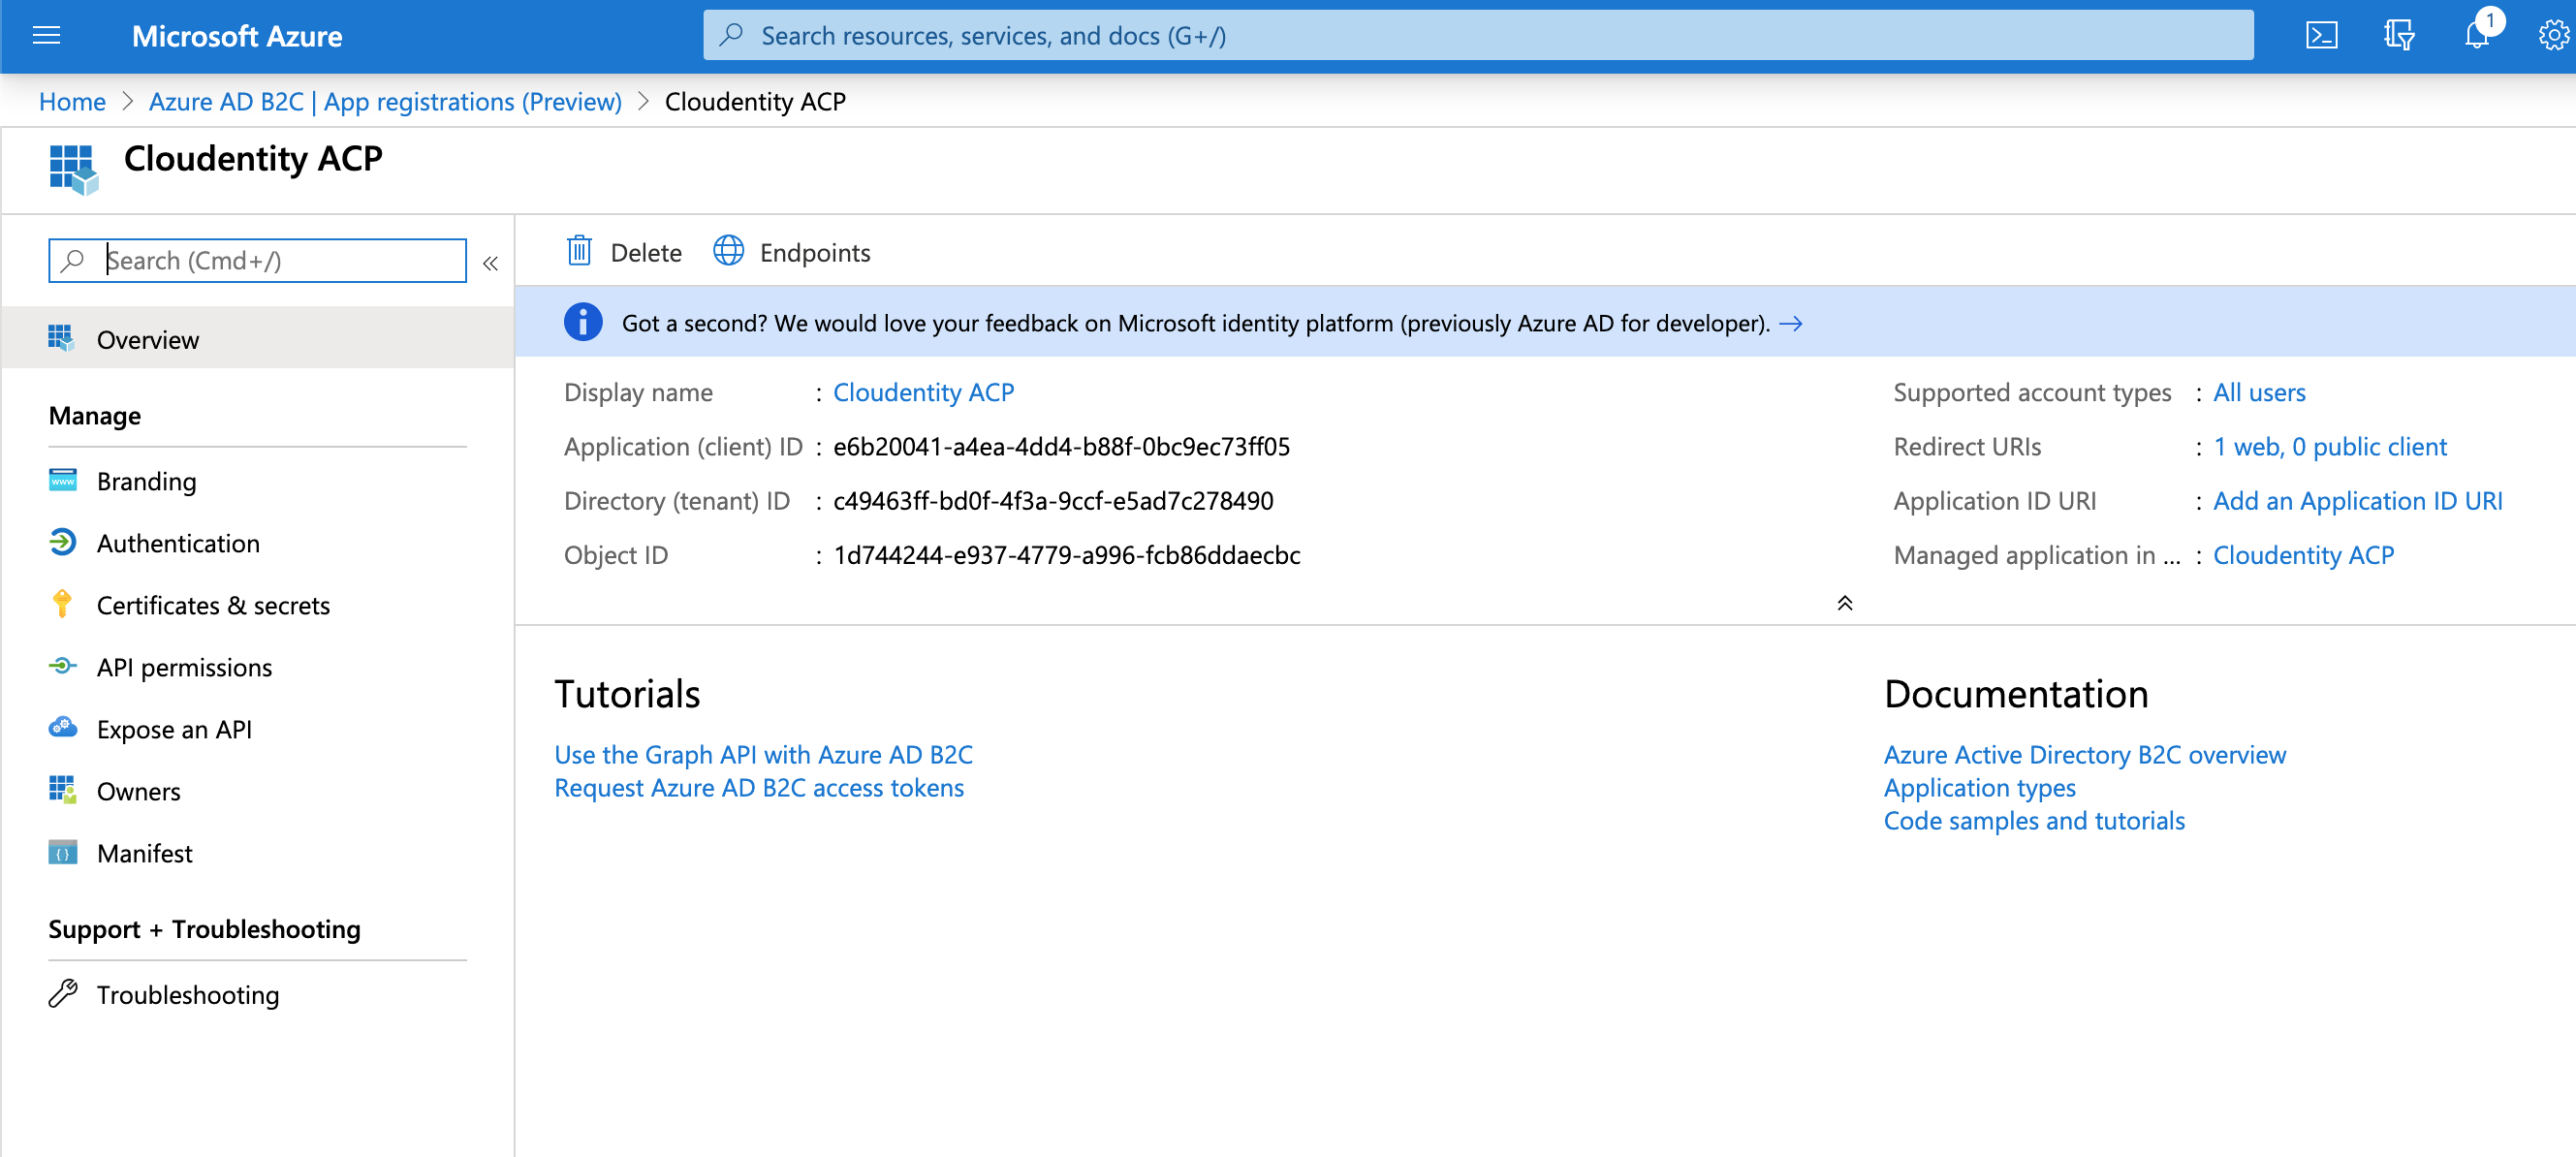The width and height of the screenshot is (2576, 1157).
Task: Open Cloud Shell from the top bar
Action: [2321, 36]
